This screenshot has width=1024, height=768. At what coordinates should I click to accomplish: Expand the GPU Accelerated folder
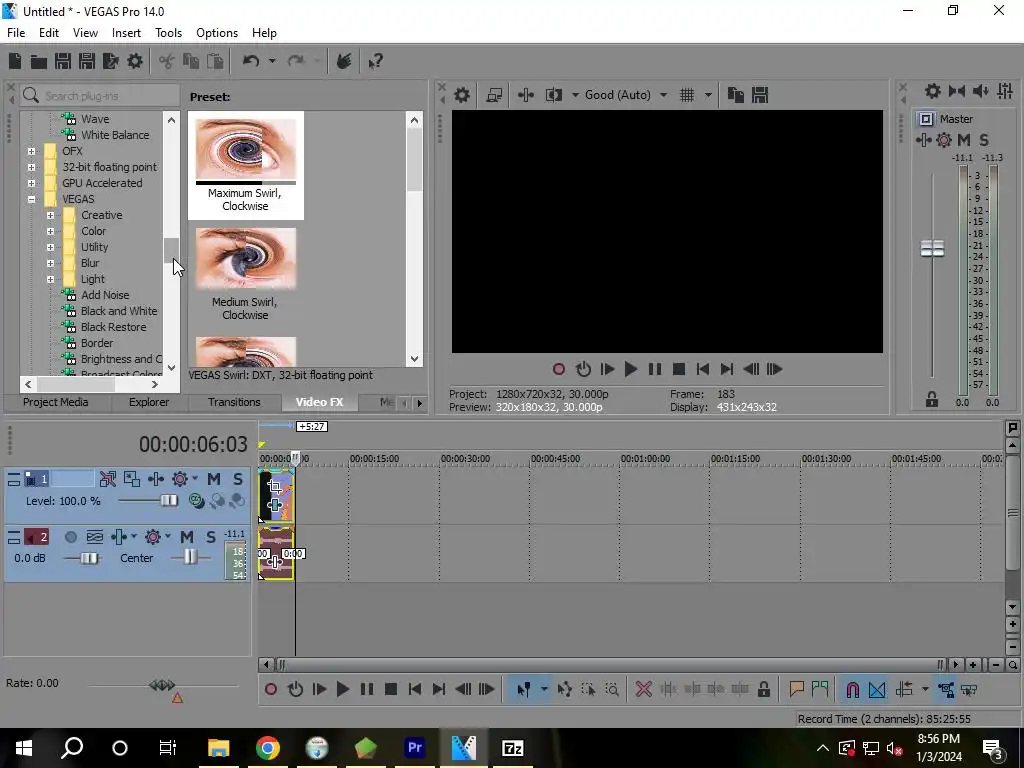pos(31,183)
